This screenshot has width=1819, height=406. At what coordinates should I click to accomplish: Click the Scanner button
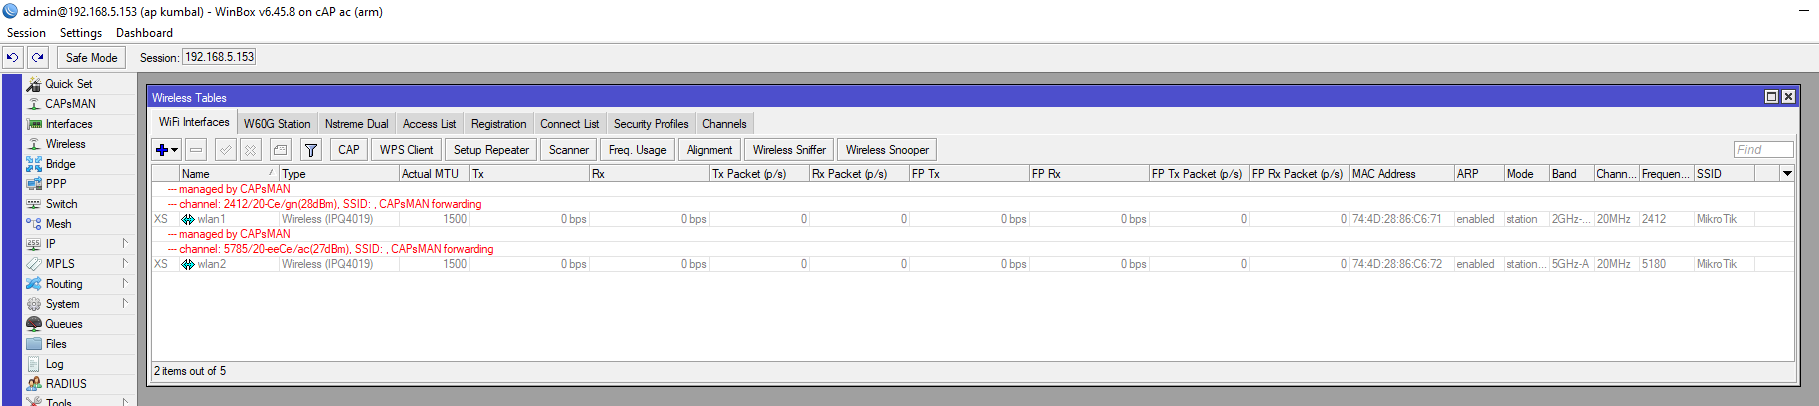click(569, 150)
